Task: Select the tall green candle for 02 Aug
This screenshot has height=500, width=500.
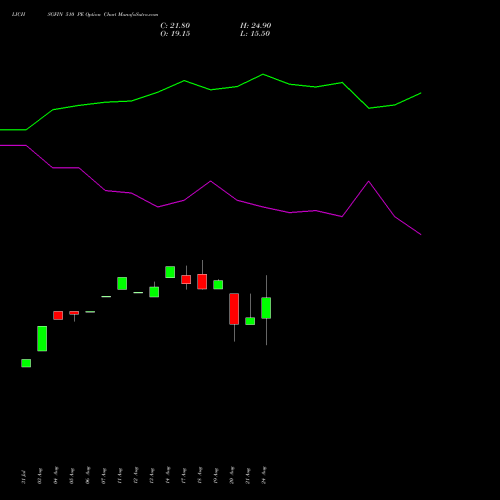Action: pyautogui.click(x=42, y=338)
